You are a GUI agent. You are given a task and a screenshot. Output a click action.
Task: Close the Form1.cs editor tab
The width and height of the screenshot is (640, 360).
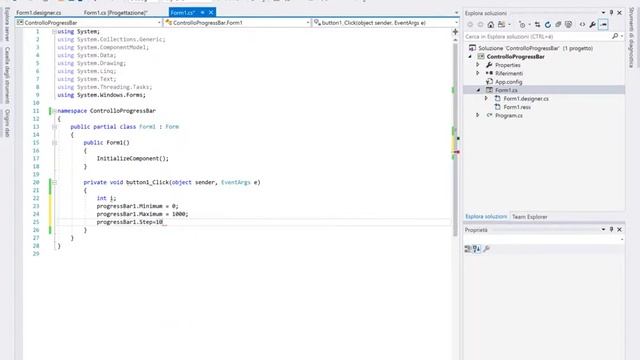tap(211, 13)
